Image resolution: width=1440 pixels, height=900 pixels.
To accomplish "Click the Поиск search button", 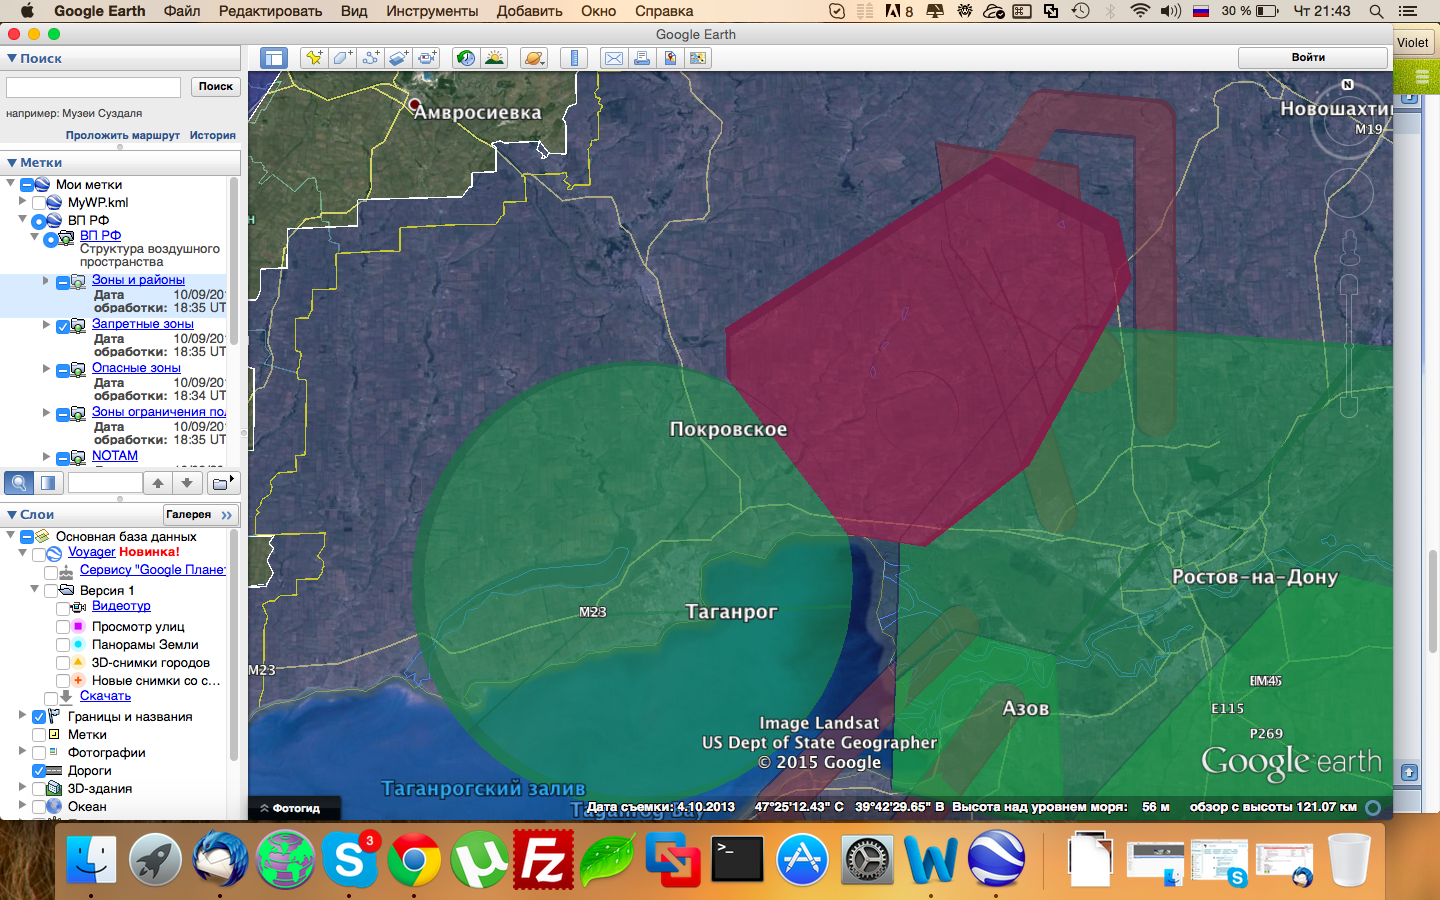I will 215,87.
